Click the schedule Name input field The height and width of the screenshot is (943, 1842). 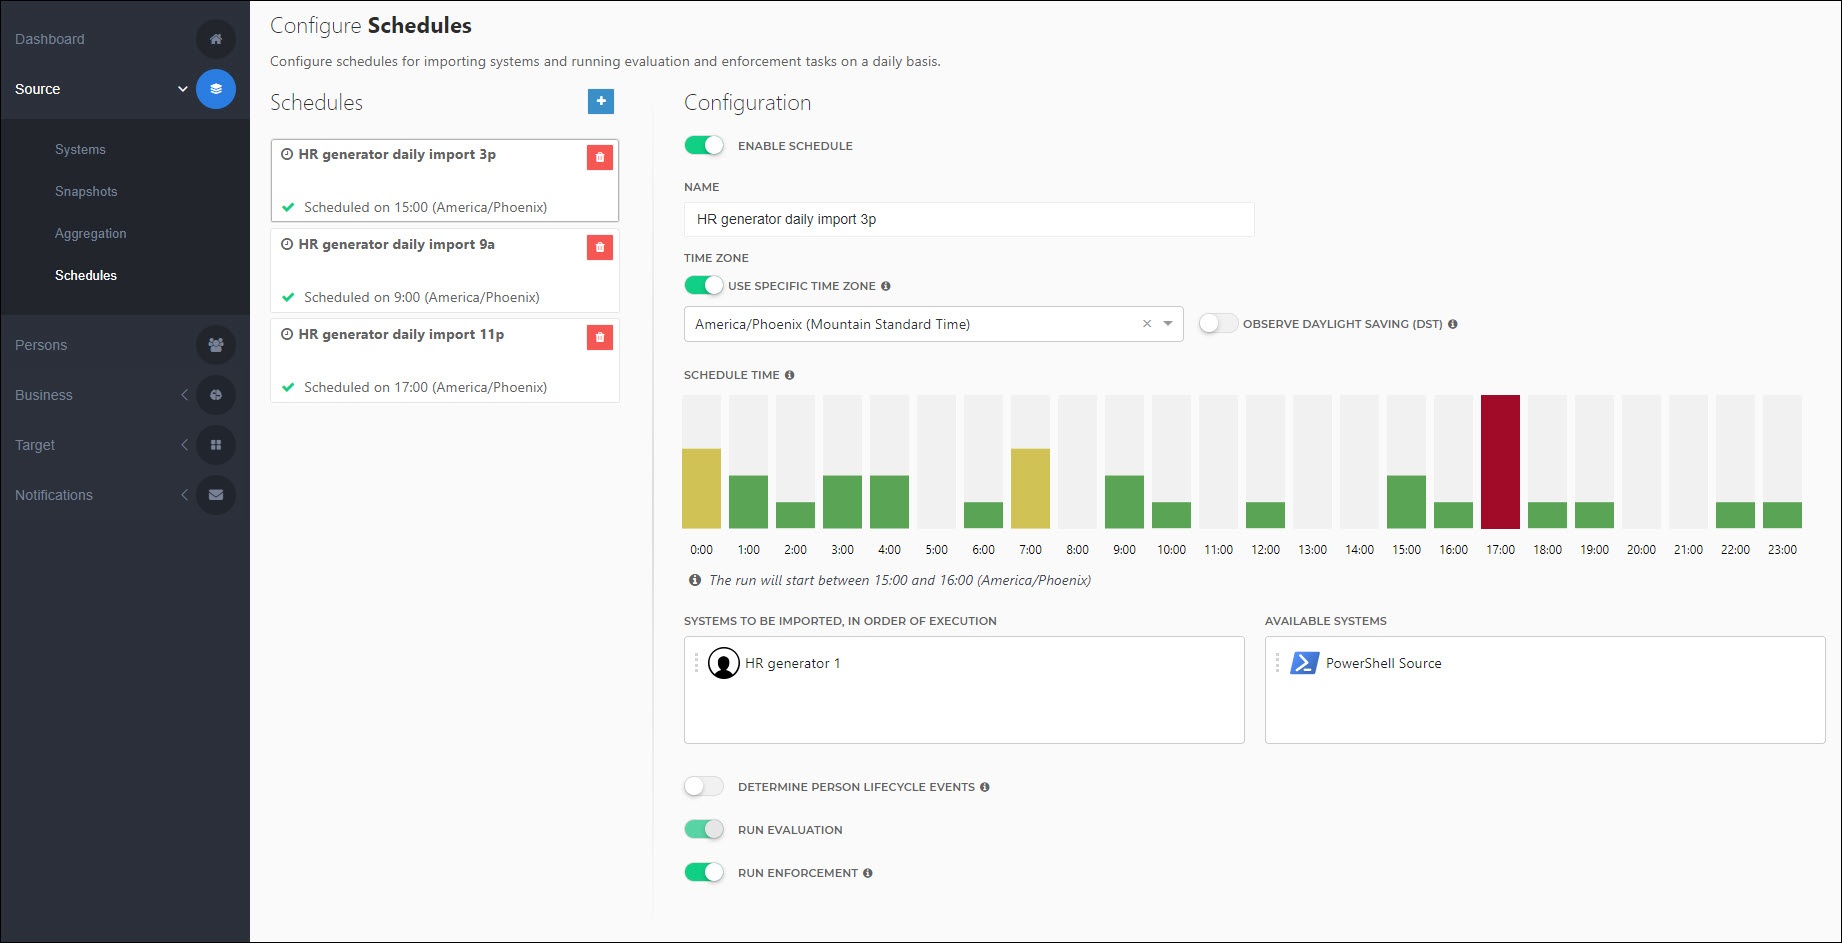[969, 219]
